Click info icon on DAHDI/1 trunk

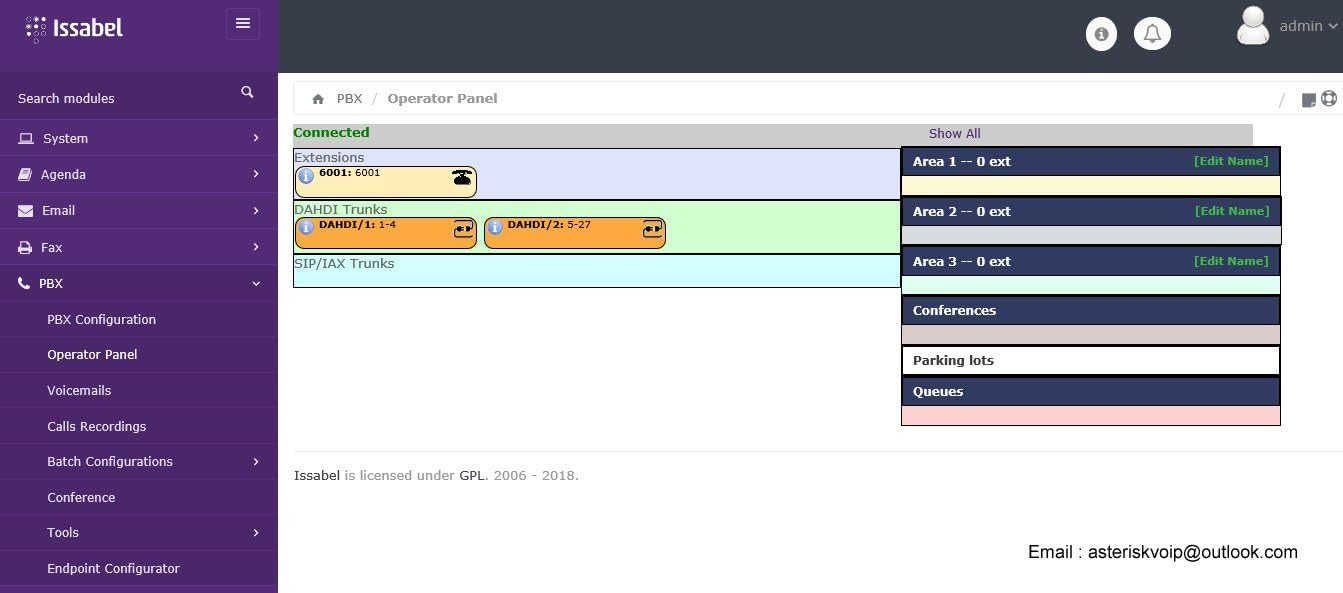tap(306, 228)
